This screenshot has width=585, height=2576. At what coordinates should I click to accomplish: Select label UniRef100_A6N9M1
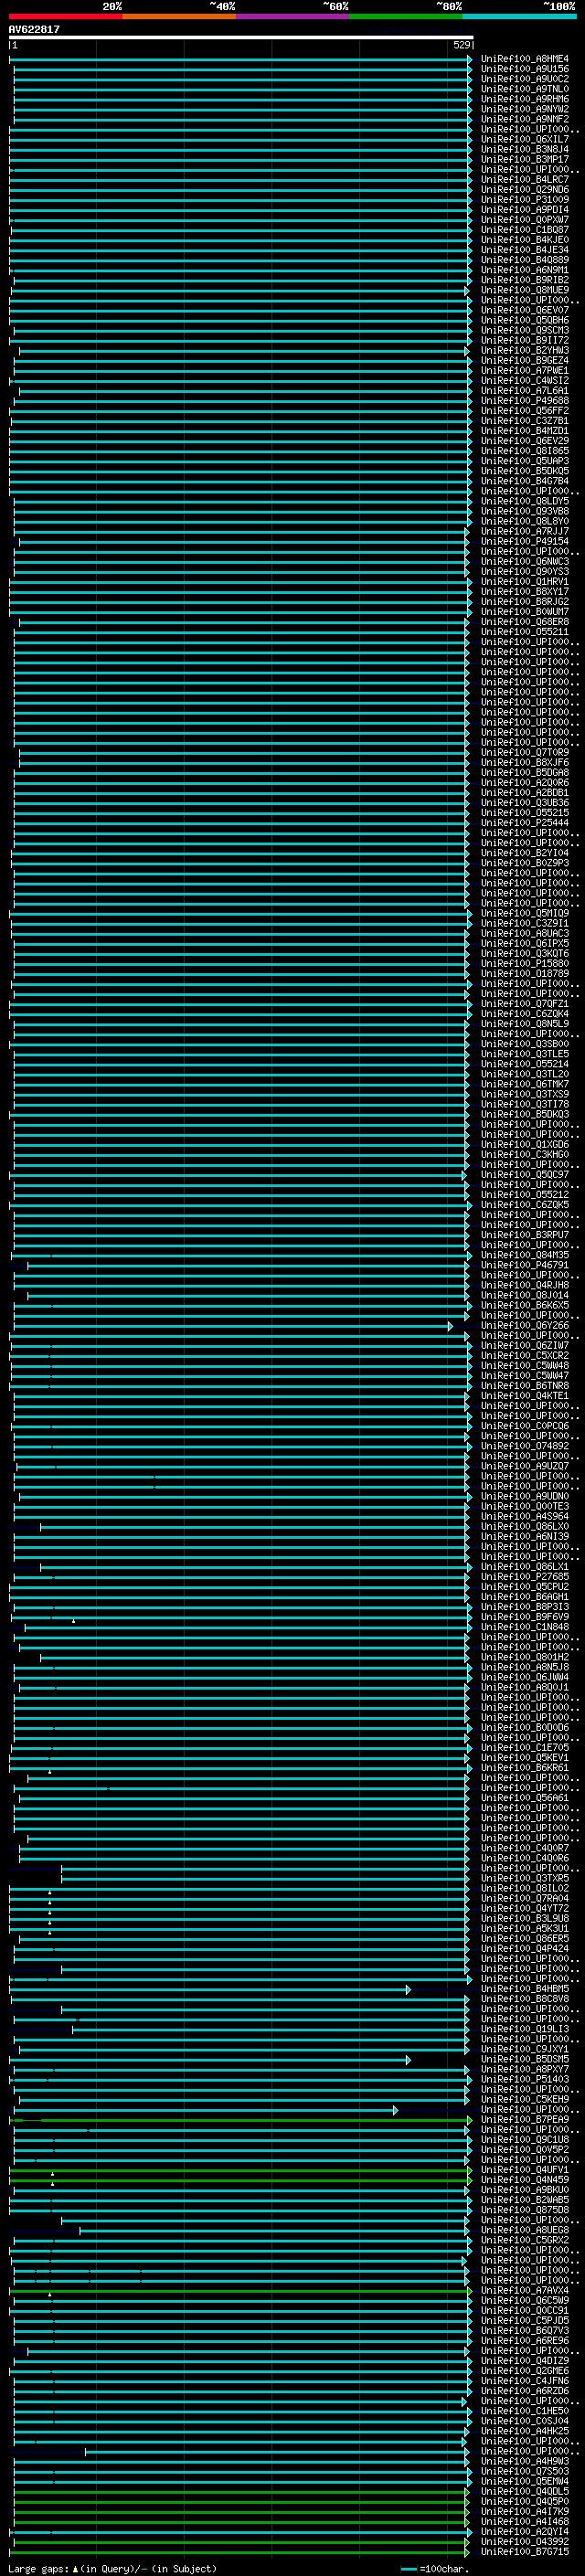pyautogui.click(x=524, y=270)
